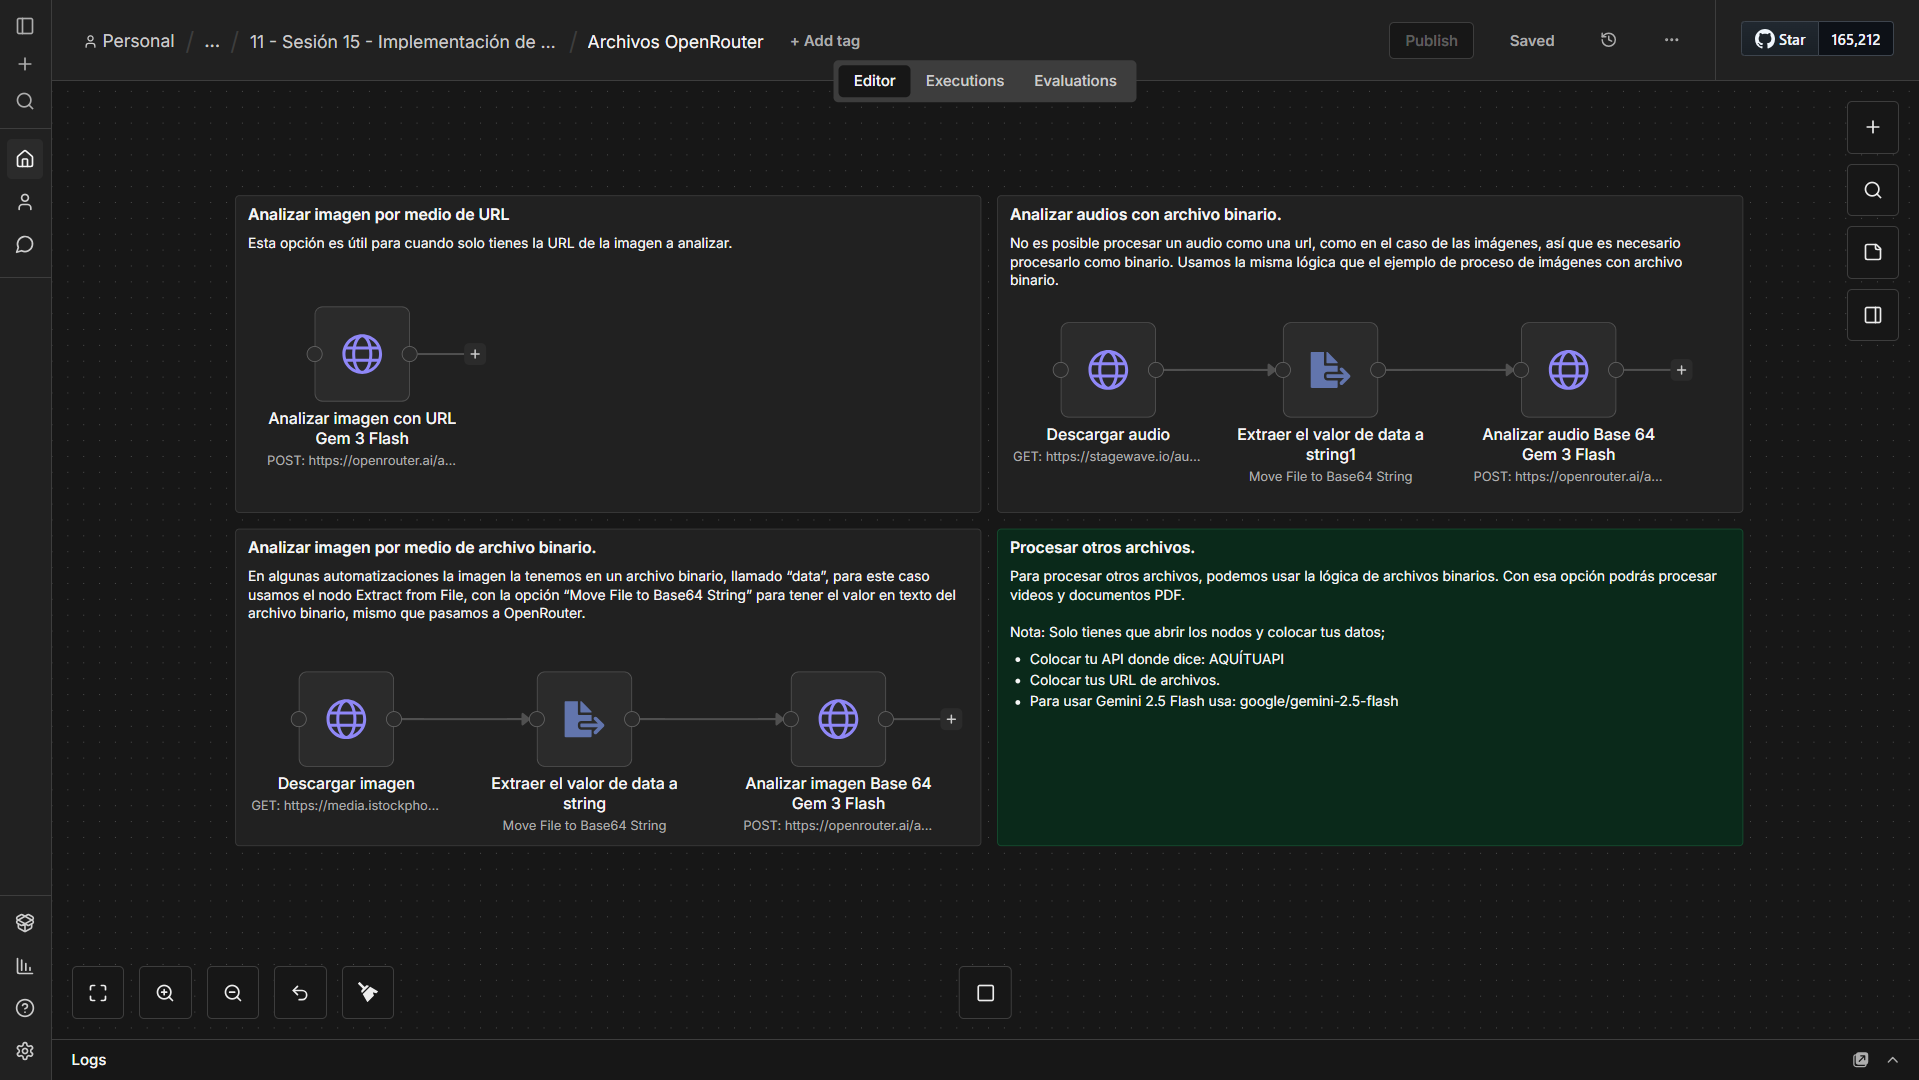
Task: Toggle the left sidebar collapse icon
Action: [25, 26]
